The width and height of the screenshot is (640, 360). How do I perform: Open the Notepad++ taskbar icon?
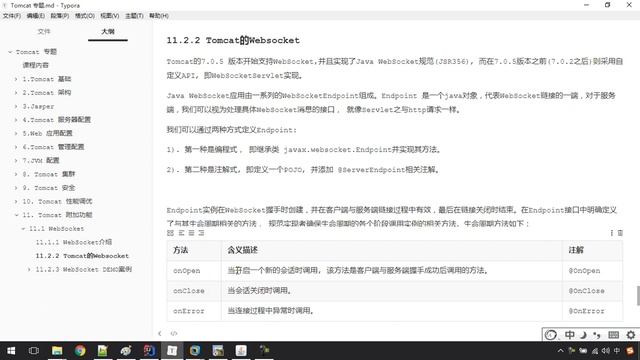click(102, 351)
